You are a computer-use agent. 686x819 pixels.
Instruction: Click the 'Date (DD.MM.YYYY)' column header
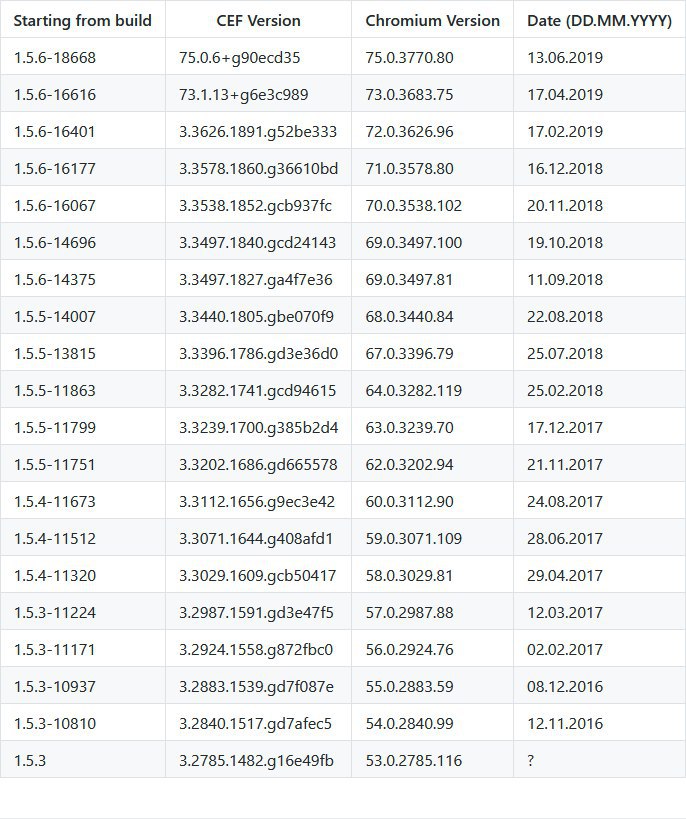coord(599,20)
